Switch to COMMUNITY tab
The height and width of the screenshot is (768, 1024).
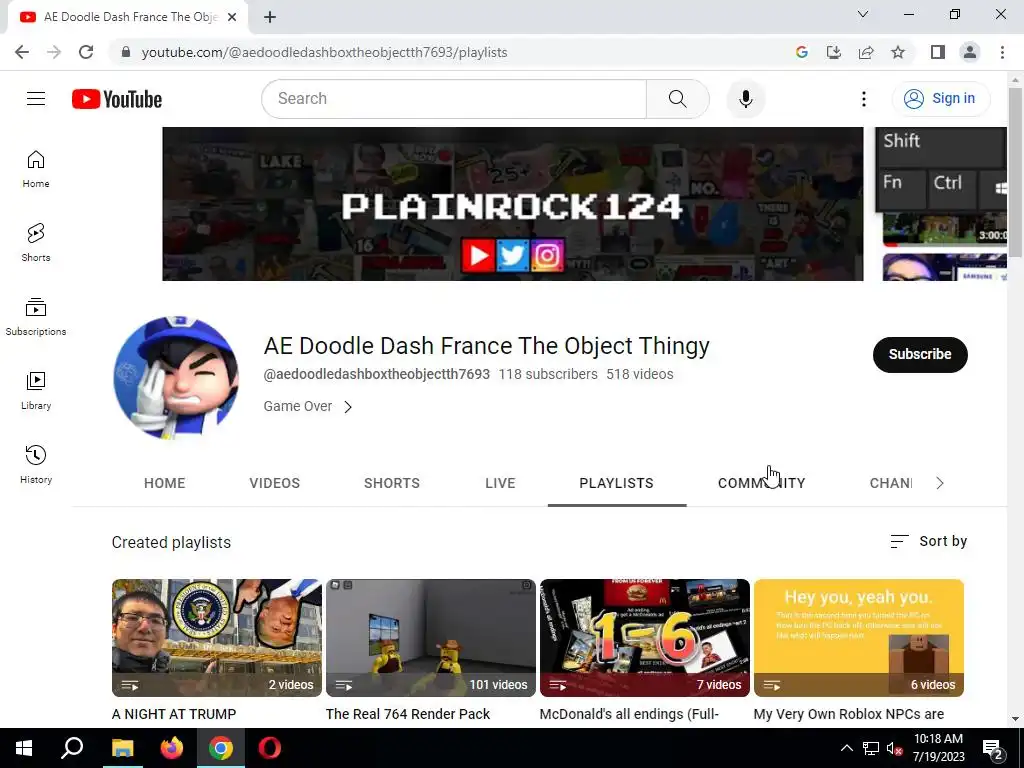pos(761,483)
